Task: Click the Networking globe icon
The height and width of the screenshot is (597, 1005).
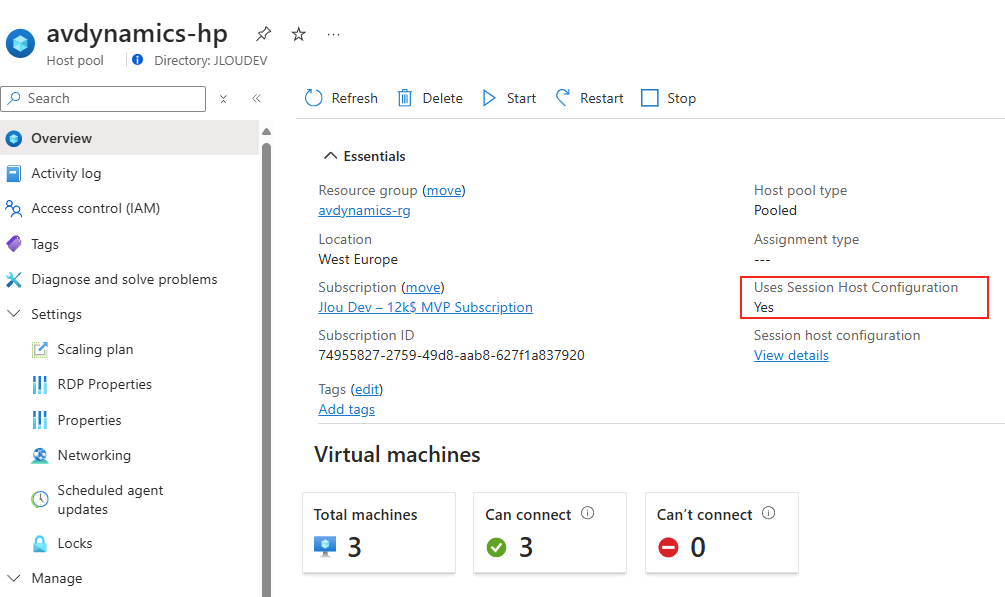Action: 40,455
